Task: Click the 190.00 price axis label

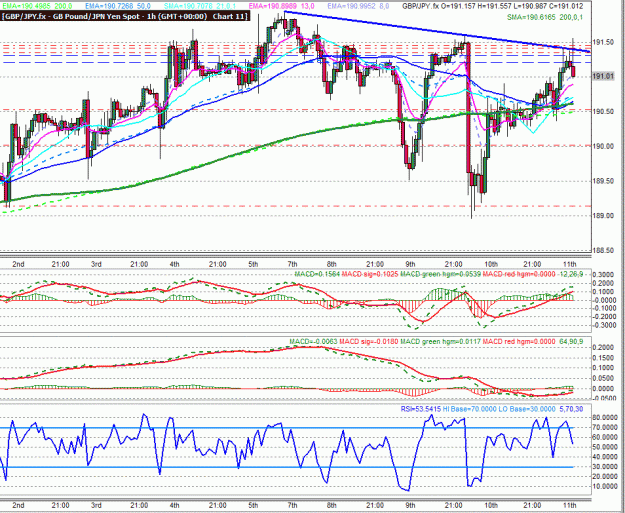Action: (x=603, y=146)
